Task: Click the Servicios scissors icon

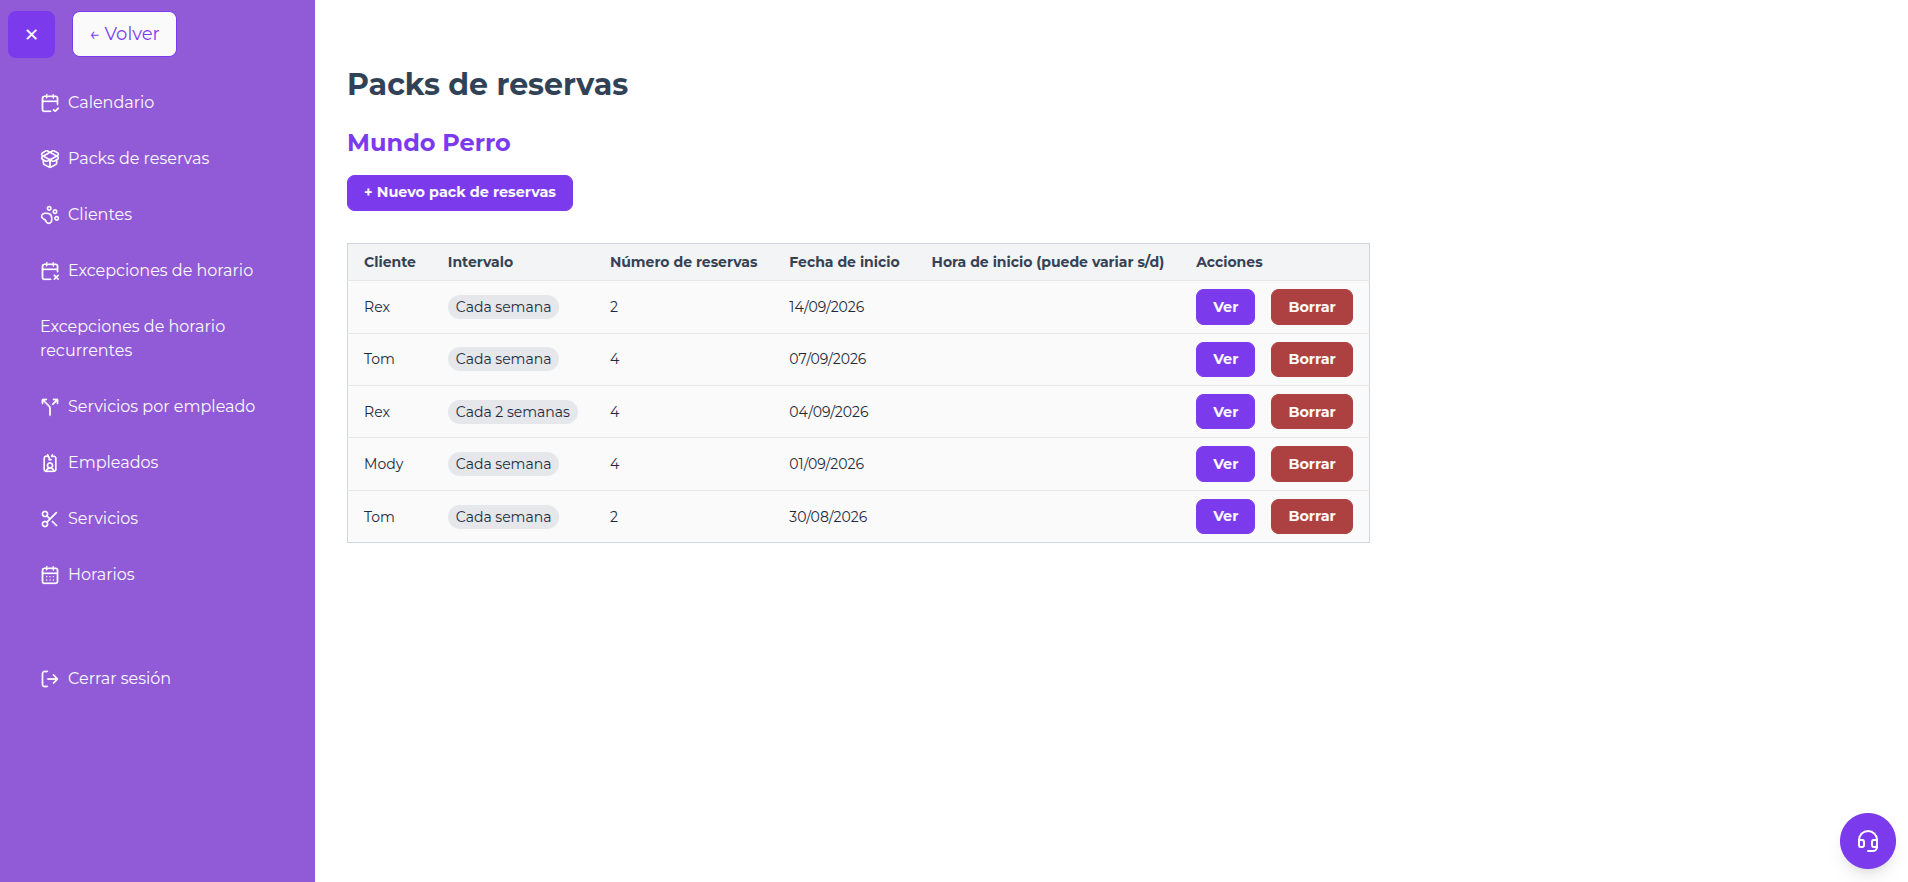Action: (50, 519)
